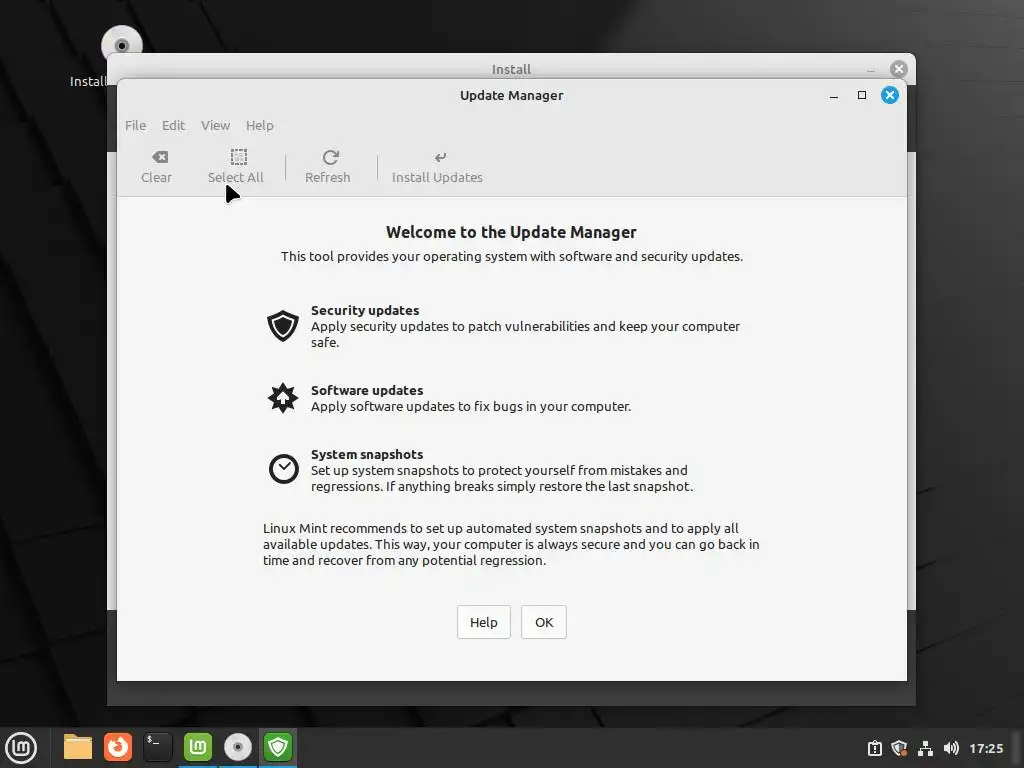
Task: Open the network connection tray icon
Action: tap(925, 748)
